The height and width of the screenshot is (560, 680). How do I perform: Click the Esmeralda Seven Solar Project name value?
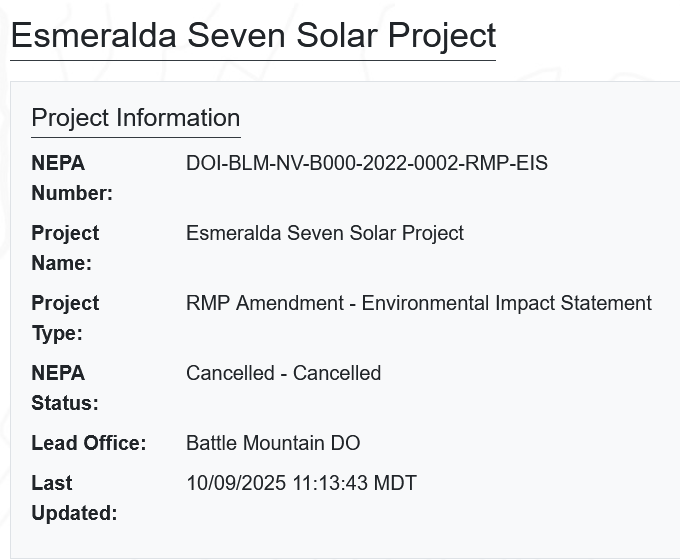(x=325, y=233)
